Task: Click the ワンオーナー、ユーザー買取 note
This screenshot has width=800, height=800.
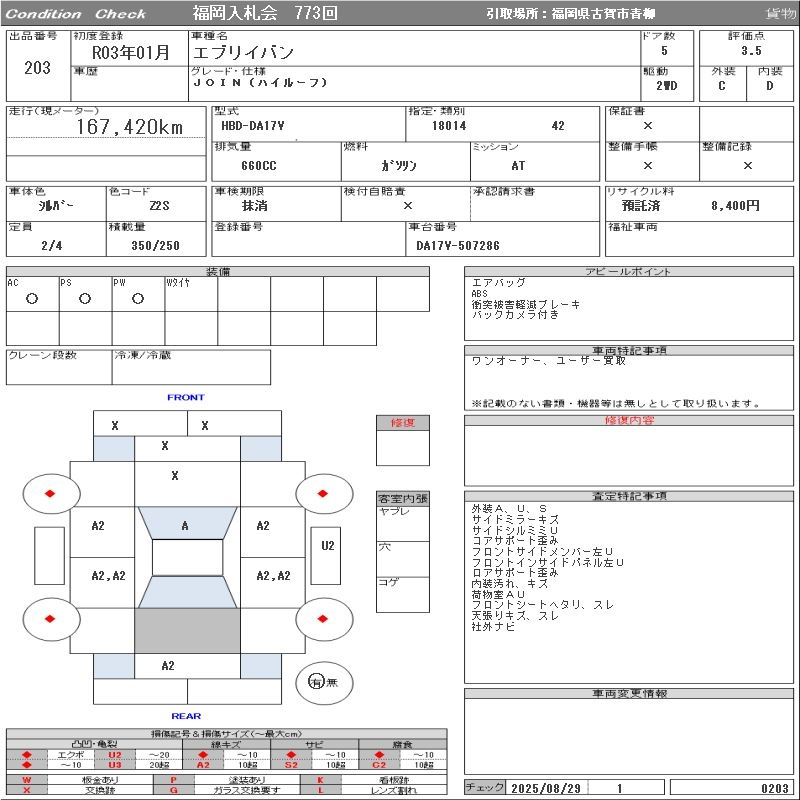Action: point(548,361)
